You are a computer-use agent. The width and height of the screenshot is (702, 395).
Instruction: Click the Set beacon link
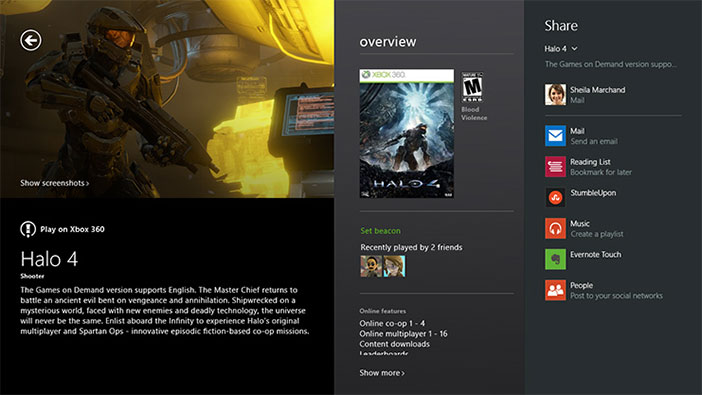[381, 231]
